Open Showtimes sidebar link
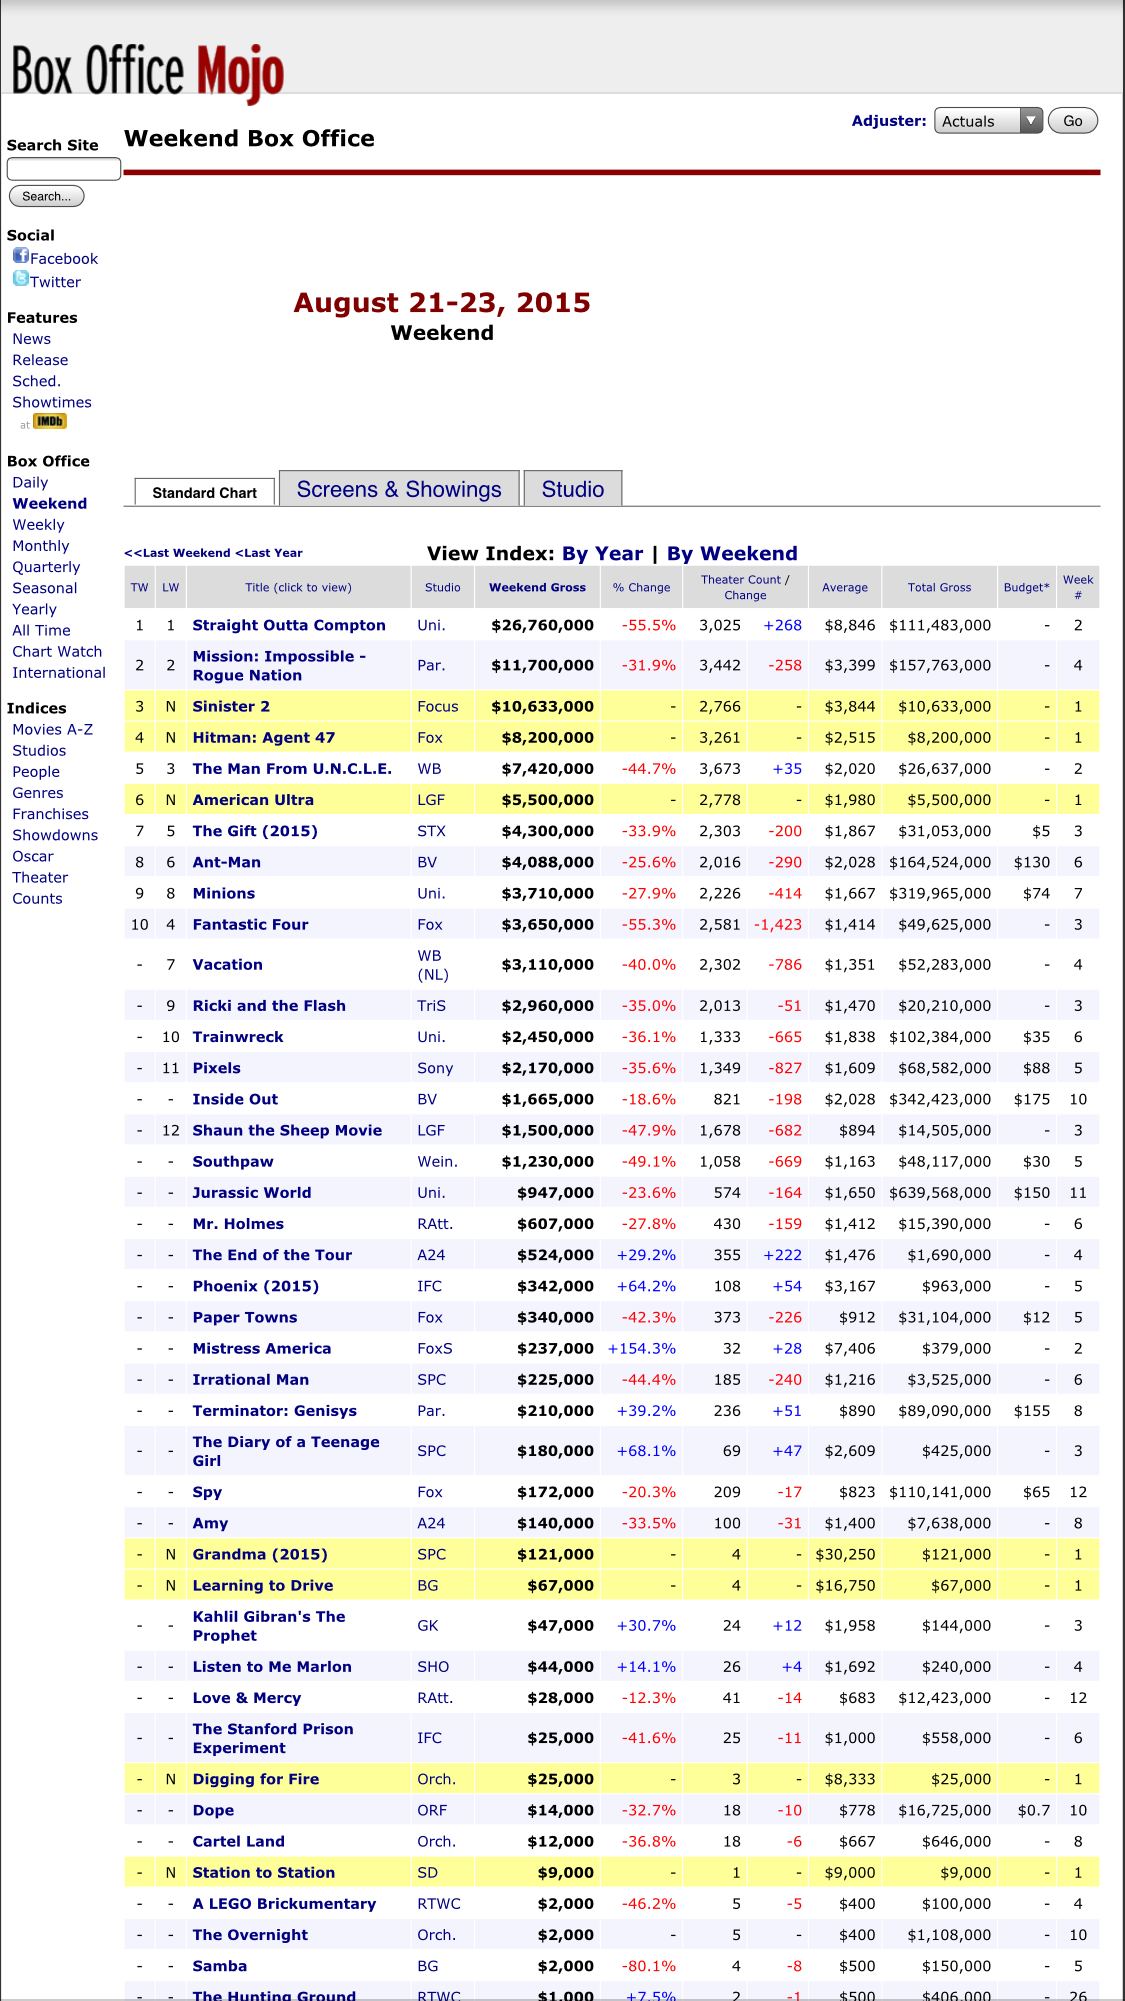 (x=52, y=402)
